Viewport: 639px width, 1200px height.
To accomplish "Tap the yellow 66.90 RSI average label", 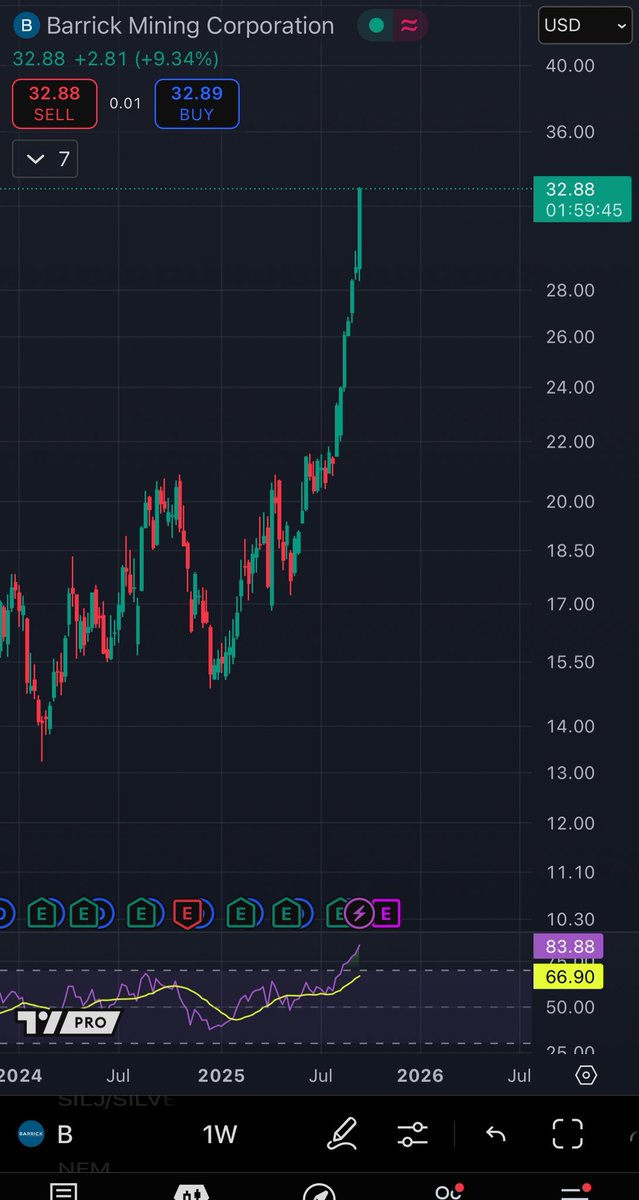I will pos(568,976).
